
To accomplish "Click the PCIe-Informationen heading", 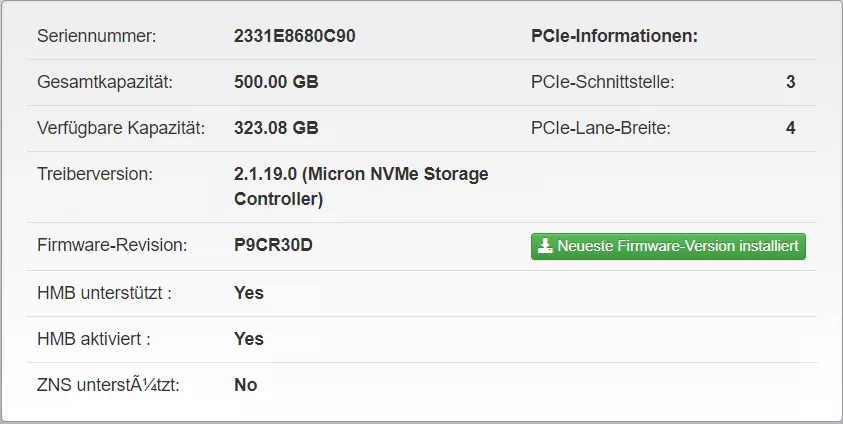I will click(x=615, y=36).
